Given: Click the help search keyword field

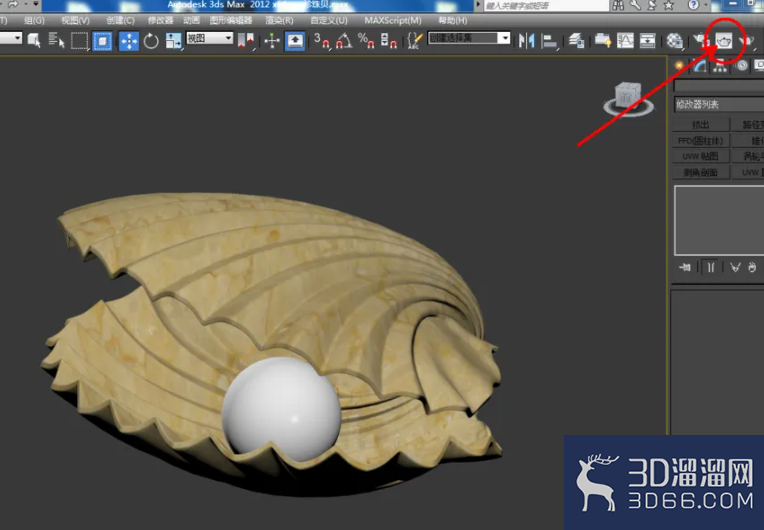Looking at the screenshot, I should (x=546, y=6).
